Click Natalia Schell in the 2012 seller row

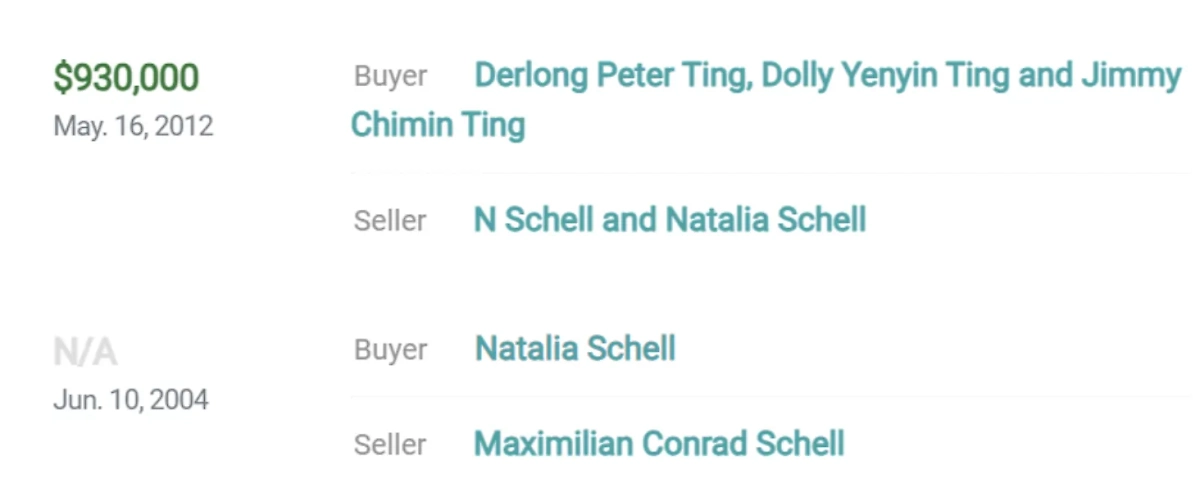tap(765, 220)
